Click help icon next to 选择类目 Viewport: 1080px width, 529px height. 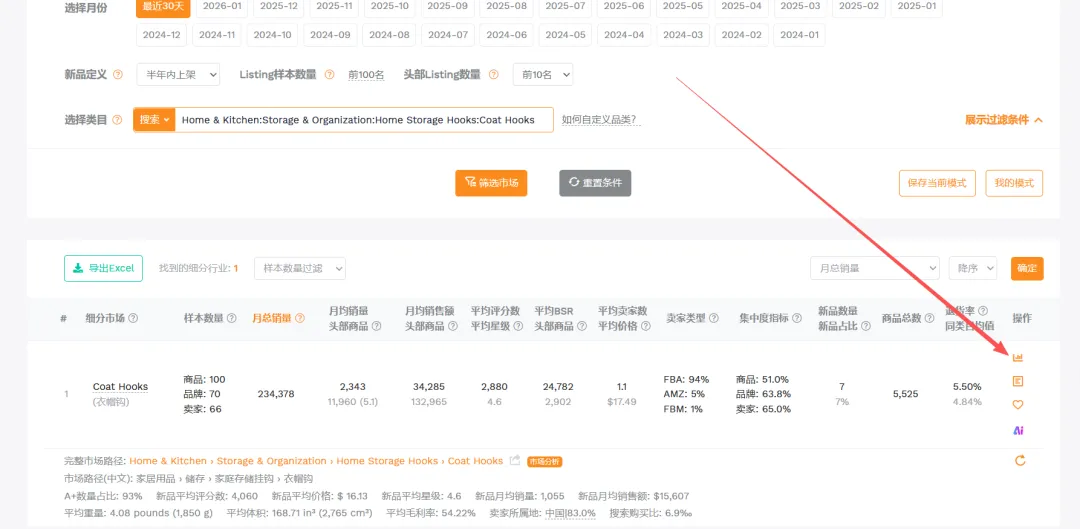tap(118, 120)
